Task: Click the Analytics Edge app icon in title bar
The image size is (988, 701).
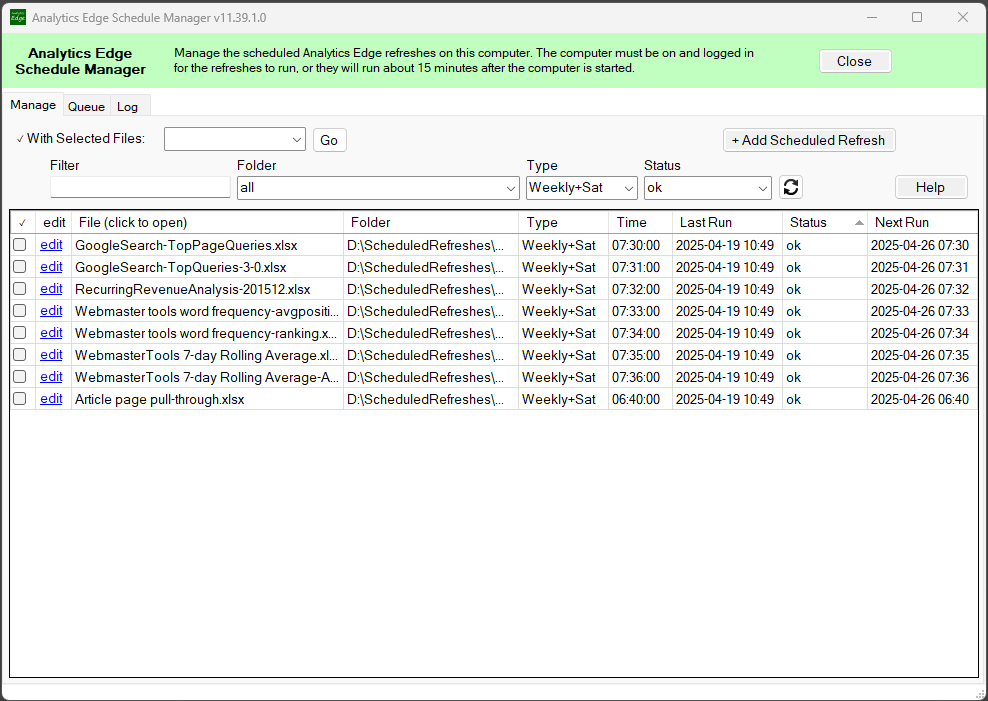Action: (x=18, y=17)
